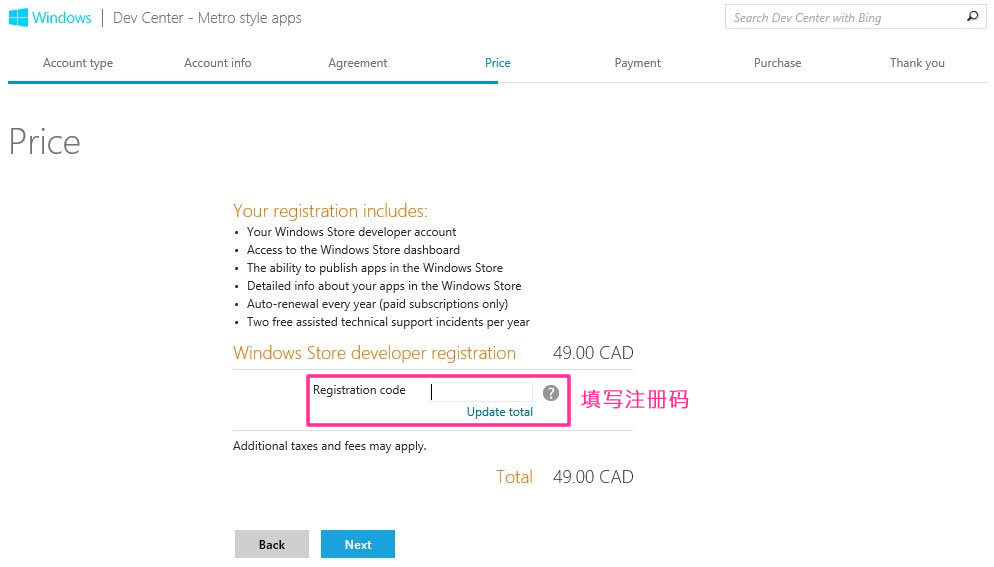Select the active Price step tab
Image resolution: width=994 pixels, height=567 pixels.
tap(498, 63)
